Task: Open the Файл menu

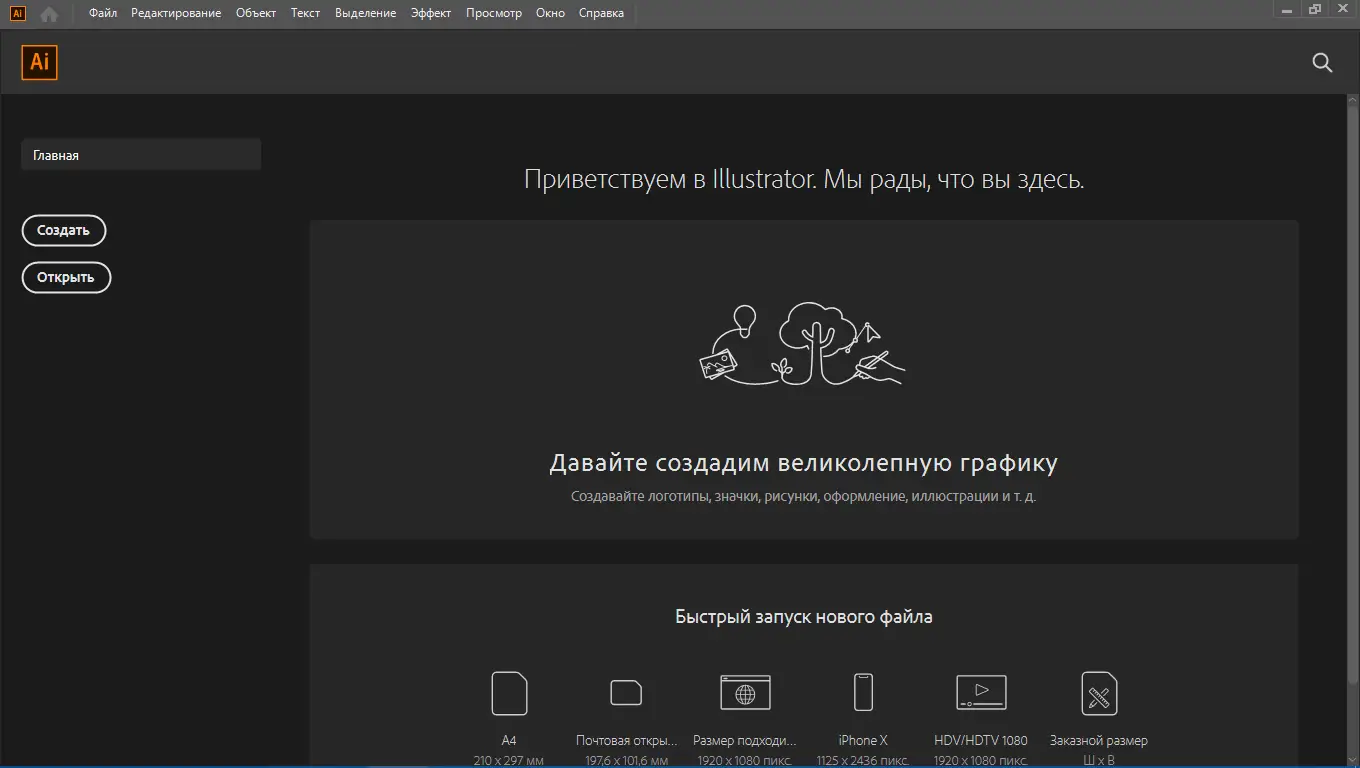Action: (102, 13)
